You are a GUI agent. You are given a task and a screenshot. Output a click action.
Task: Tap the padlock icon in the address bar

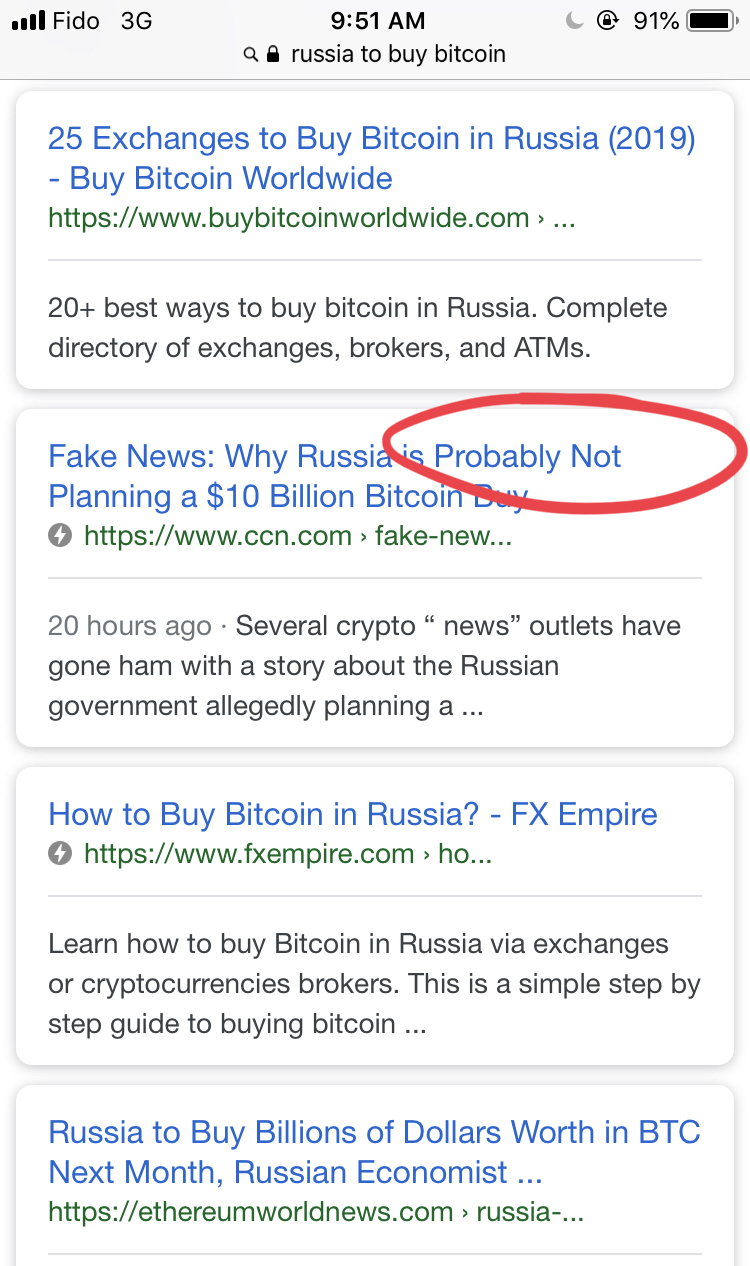point(273,54)
